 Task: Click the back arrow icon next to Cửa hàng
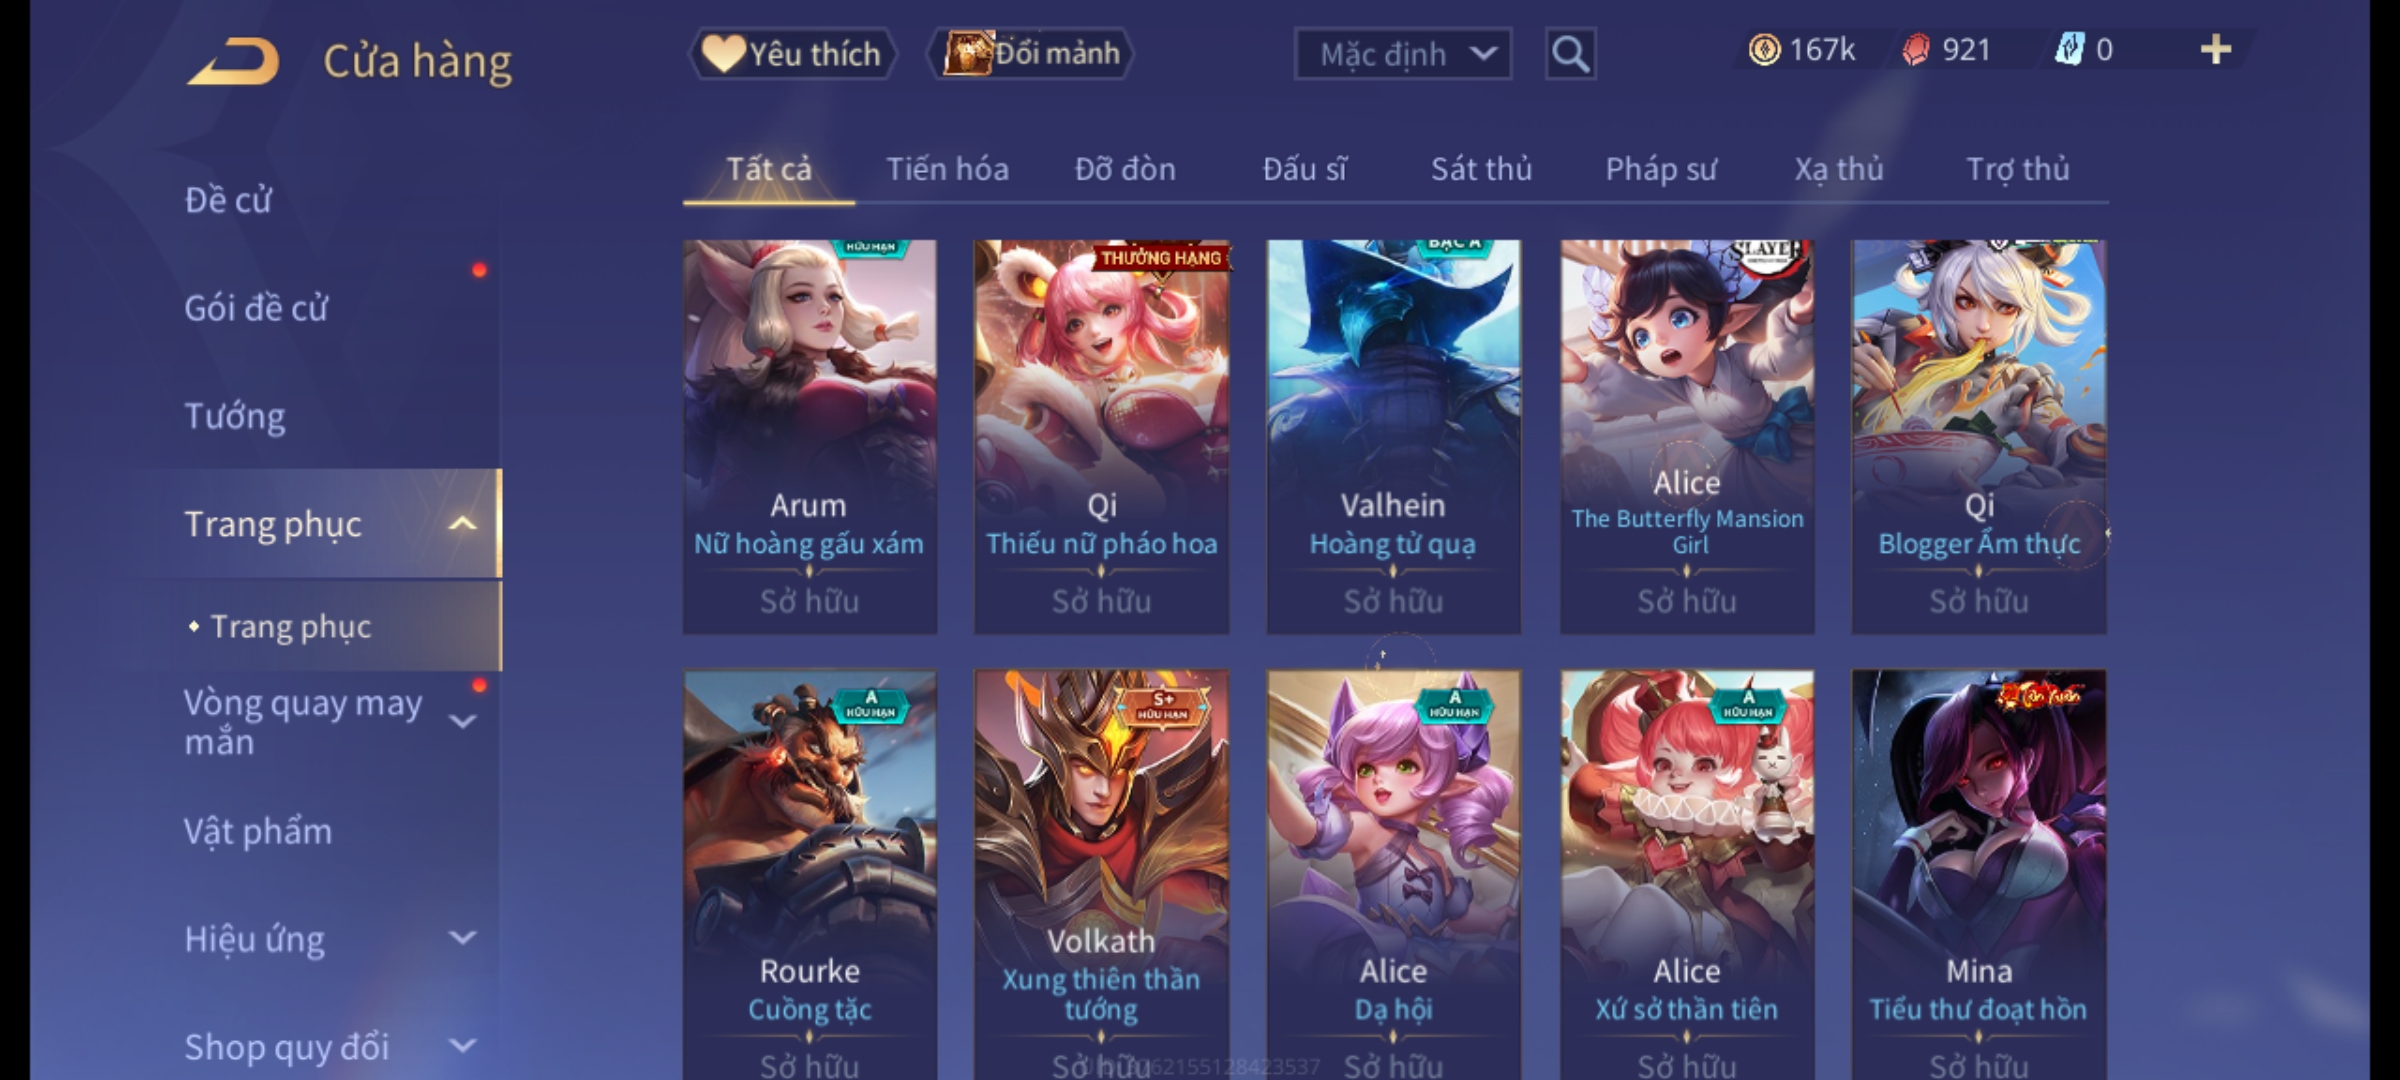pyautogui.click(x=234, y=61)
